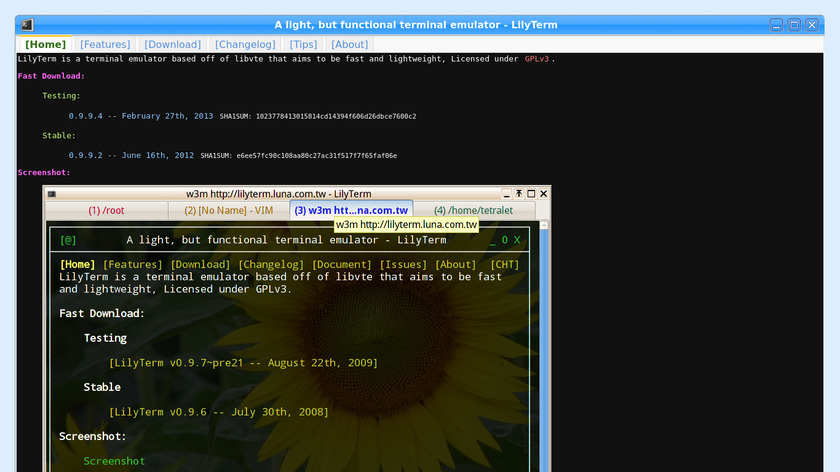840x472 pixels.
Task: Select the (3) w3m htt...na.com.tw tab
Action: tap(351, 211)
